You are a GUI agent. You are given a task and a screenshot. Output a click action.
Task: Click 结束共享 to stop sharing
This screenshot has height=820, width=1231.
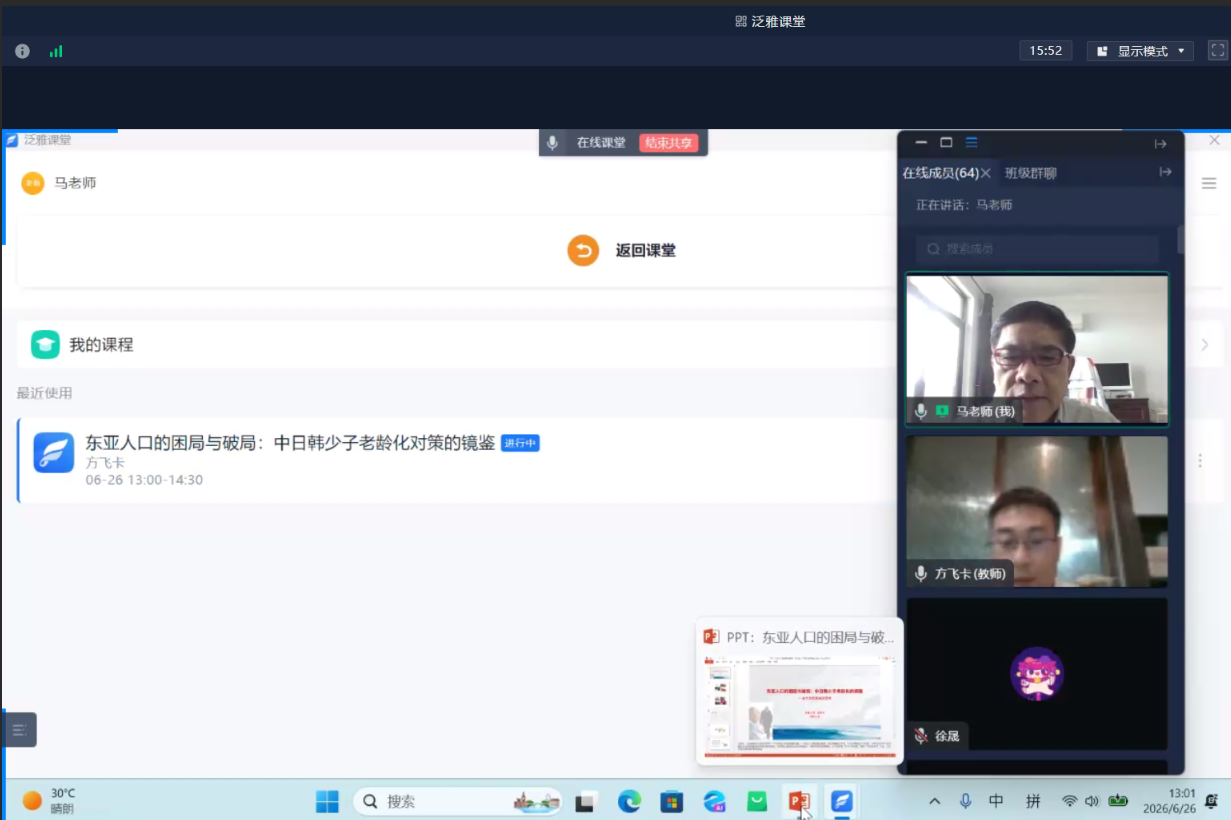click(x=669, y=143)
